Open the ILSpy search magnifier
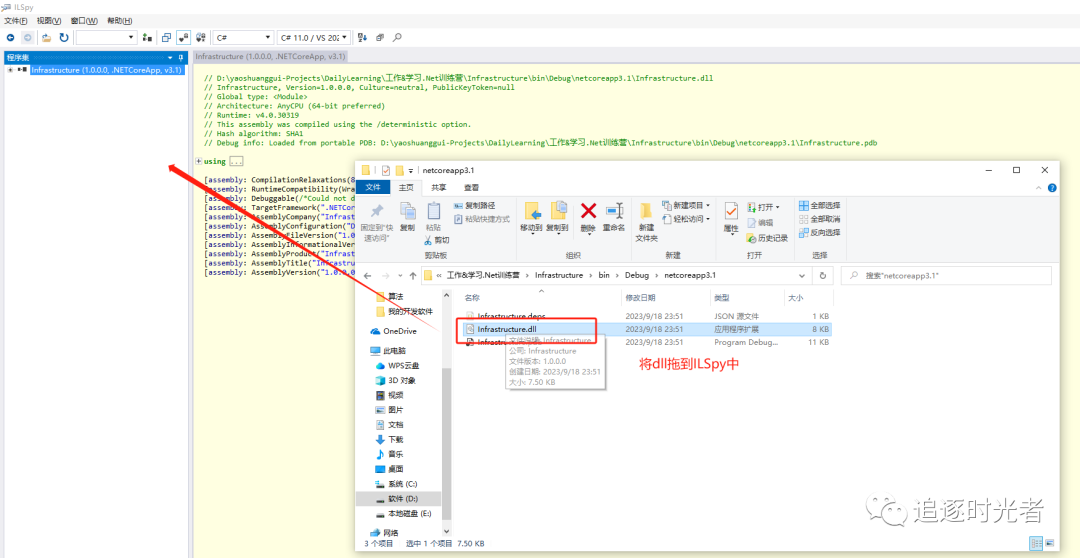1080x558 pixels. 397,37
